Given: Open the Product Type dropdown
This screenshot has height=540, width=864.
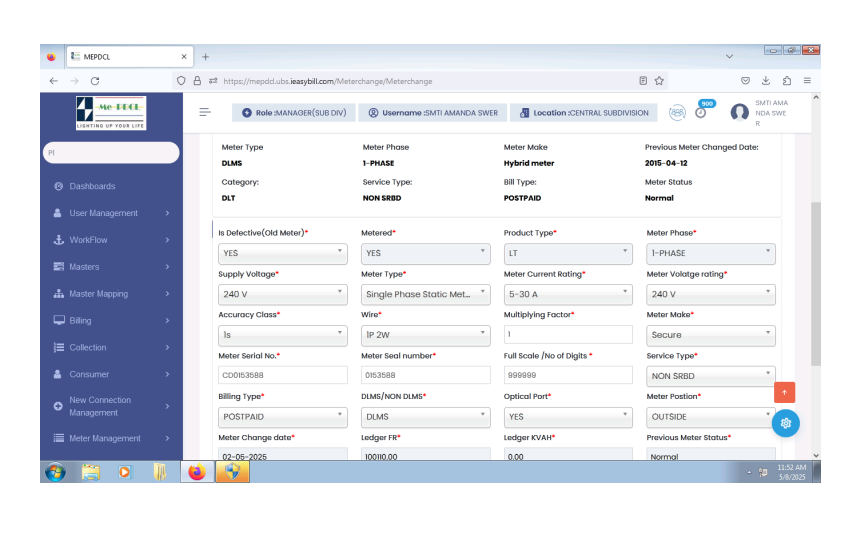Looking at the screenshot, I should coord(568,253).
